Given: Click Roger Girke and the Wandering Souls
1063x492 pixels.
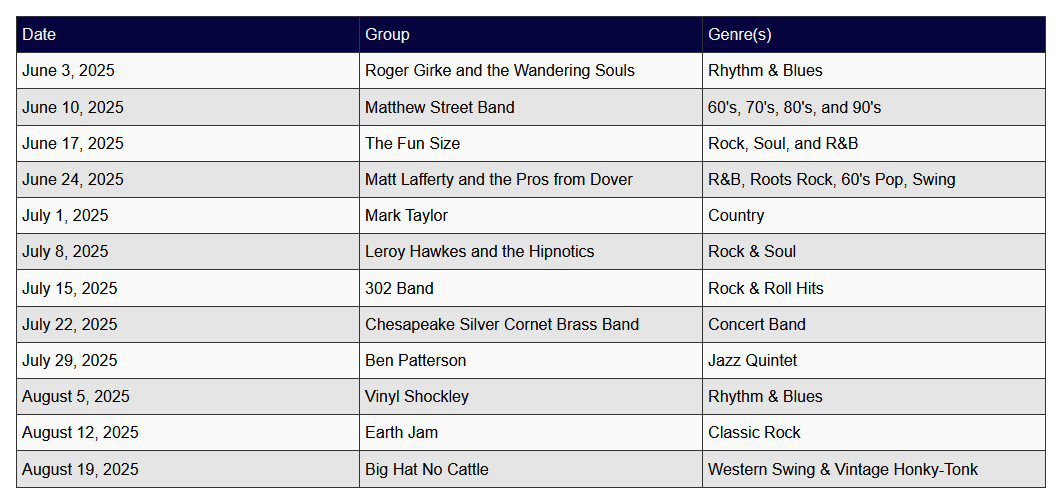Looking at the screenshot, I should point(499,71).
